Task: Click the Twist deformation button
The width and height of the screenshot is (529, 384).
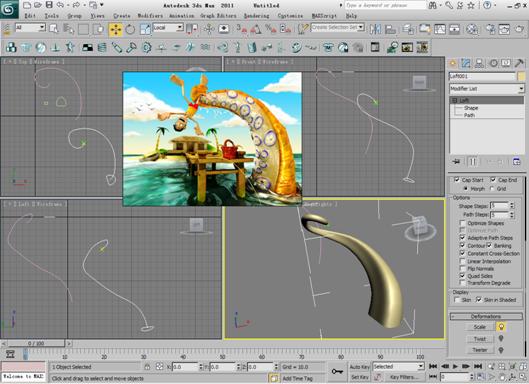Action: coord(479,339)
